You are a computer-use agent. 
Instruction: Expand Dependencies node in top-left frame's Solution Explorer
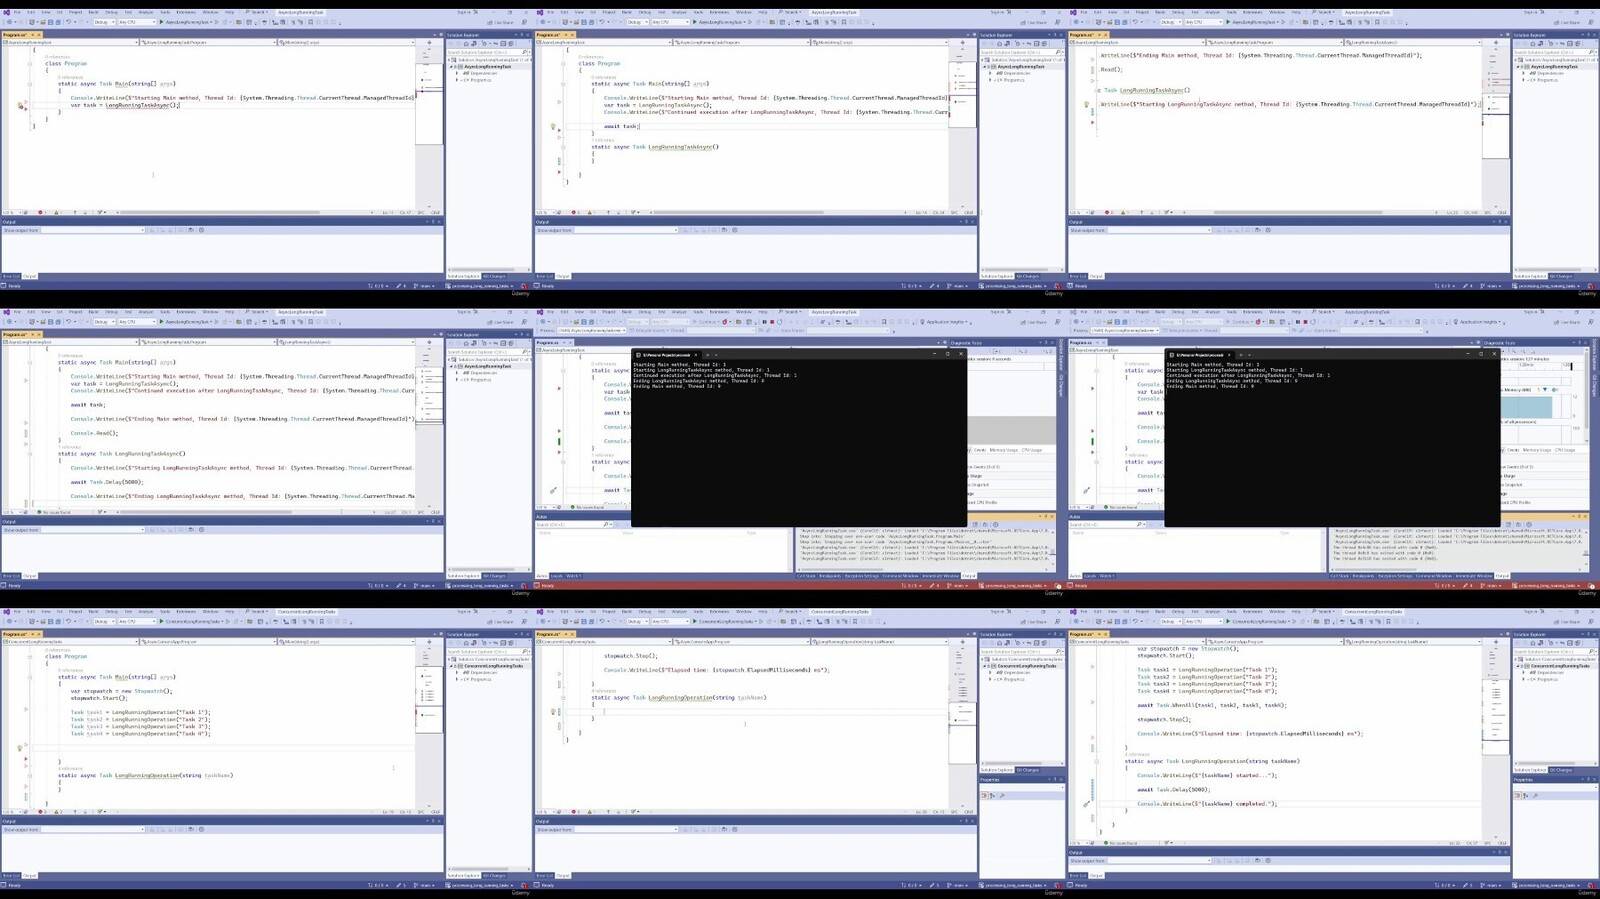point(457,73)
